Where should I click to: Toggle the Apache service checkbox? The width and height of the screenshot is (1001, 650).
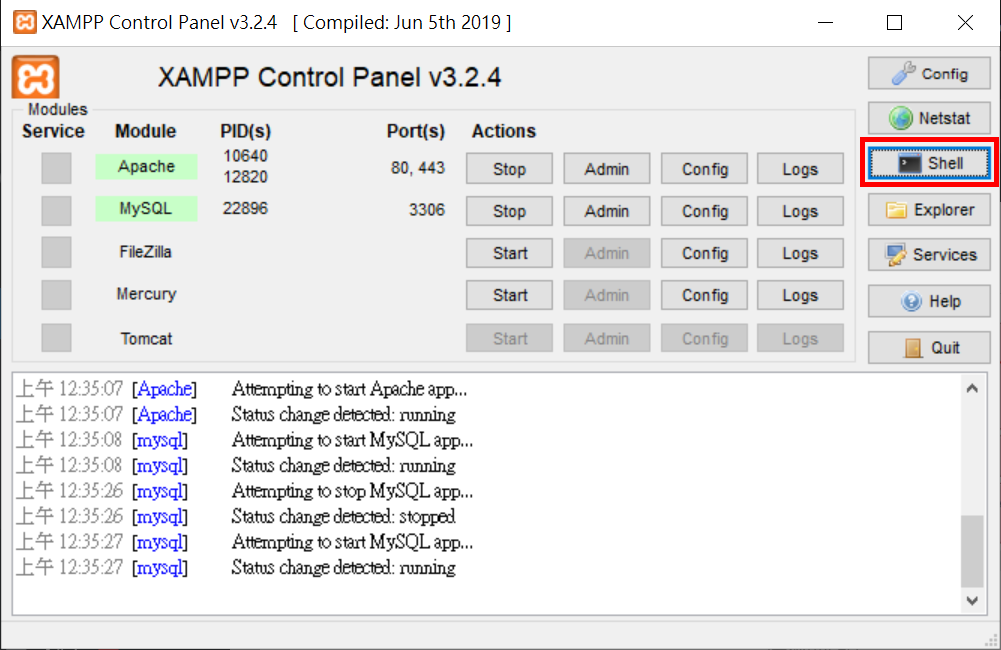pos(56,169)
